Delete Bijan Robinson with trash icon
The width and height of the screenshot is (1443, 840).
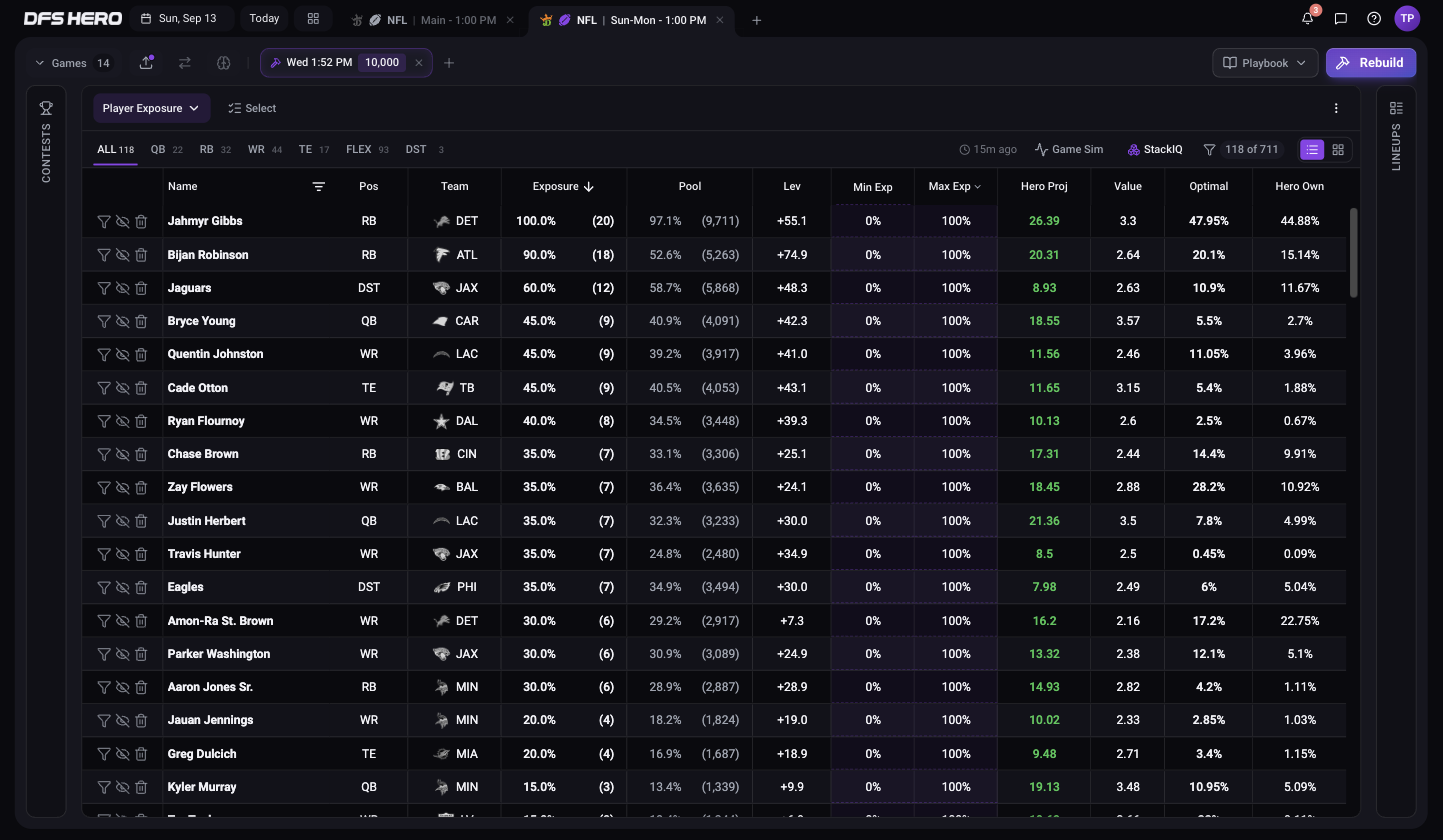pos(141,255)
